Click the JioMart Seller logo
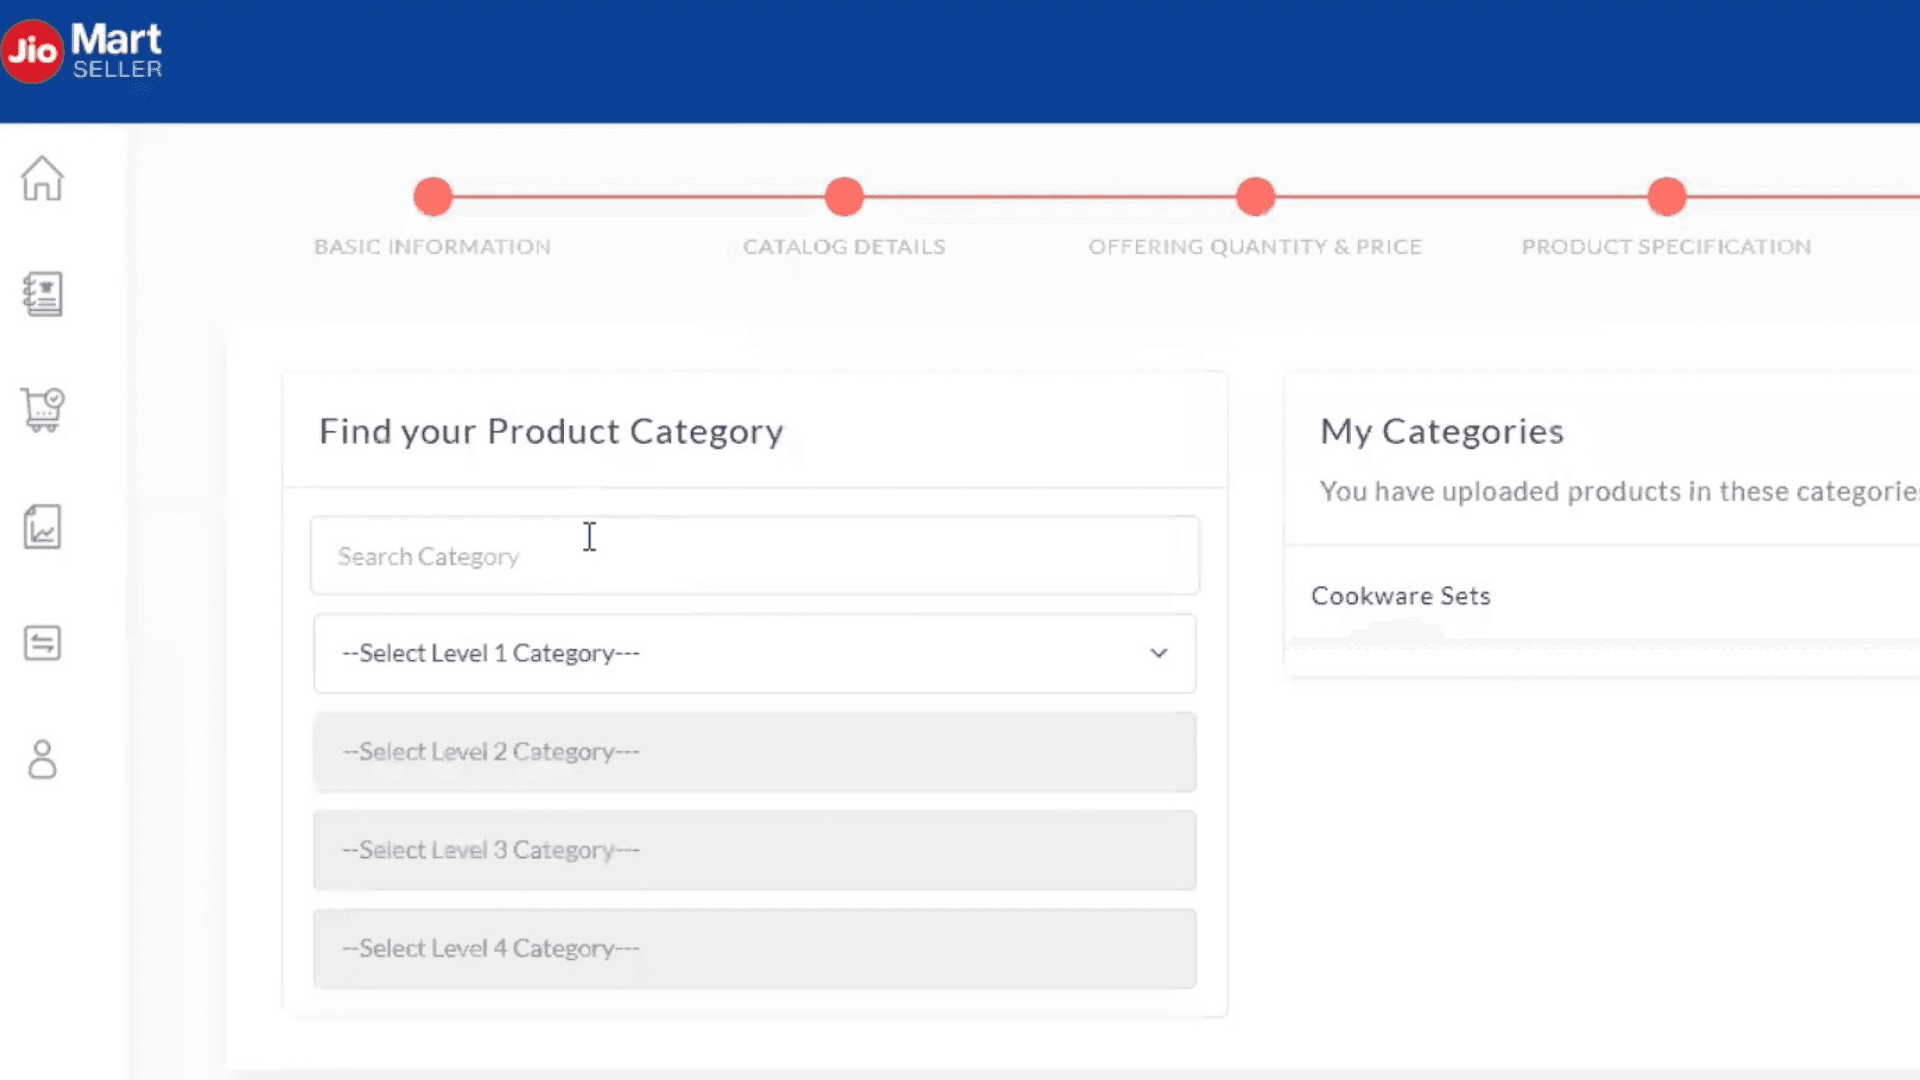 pos(84,51)
